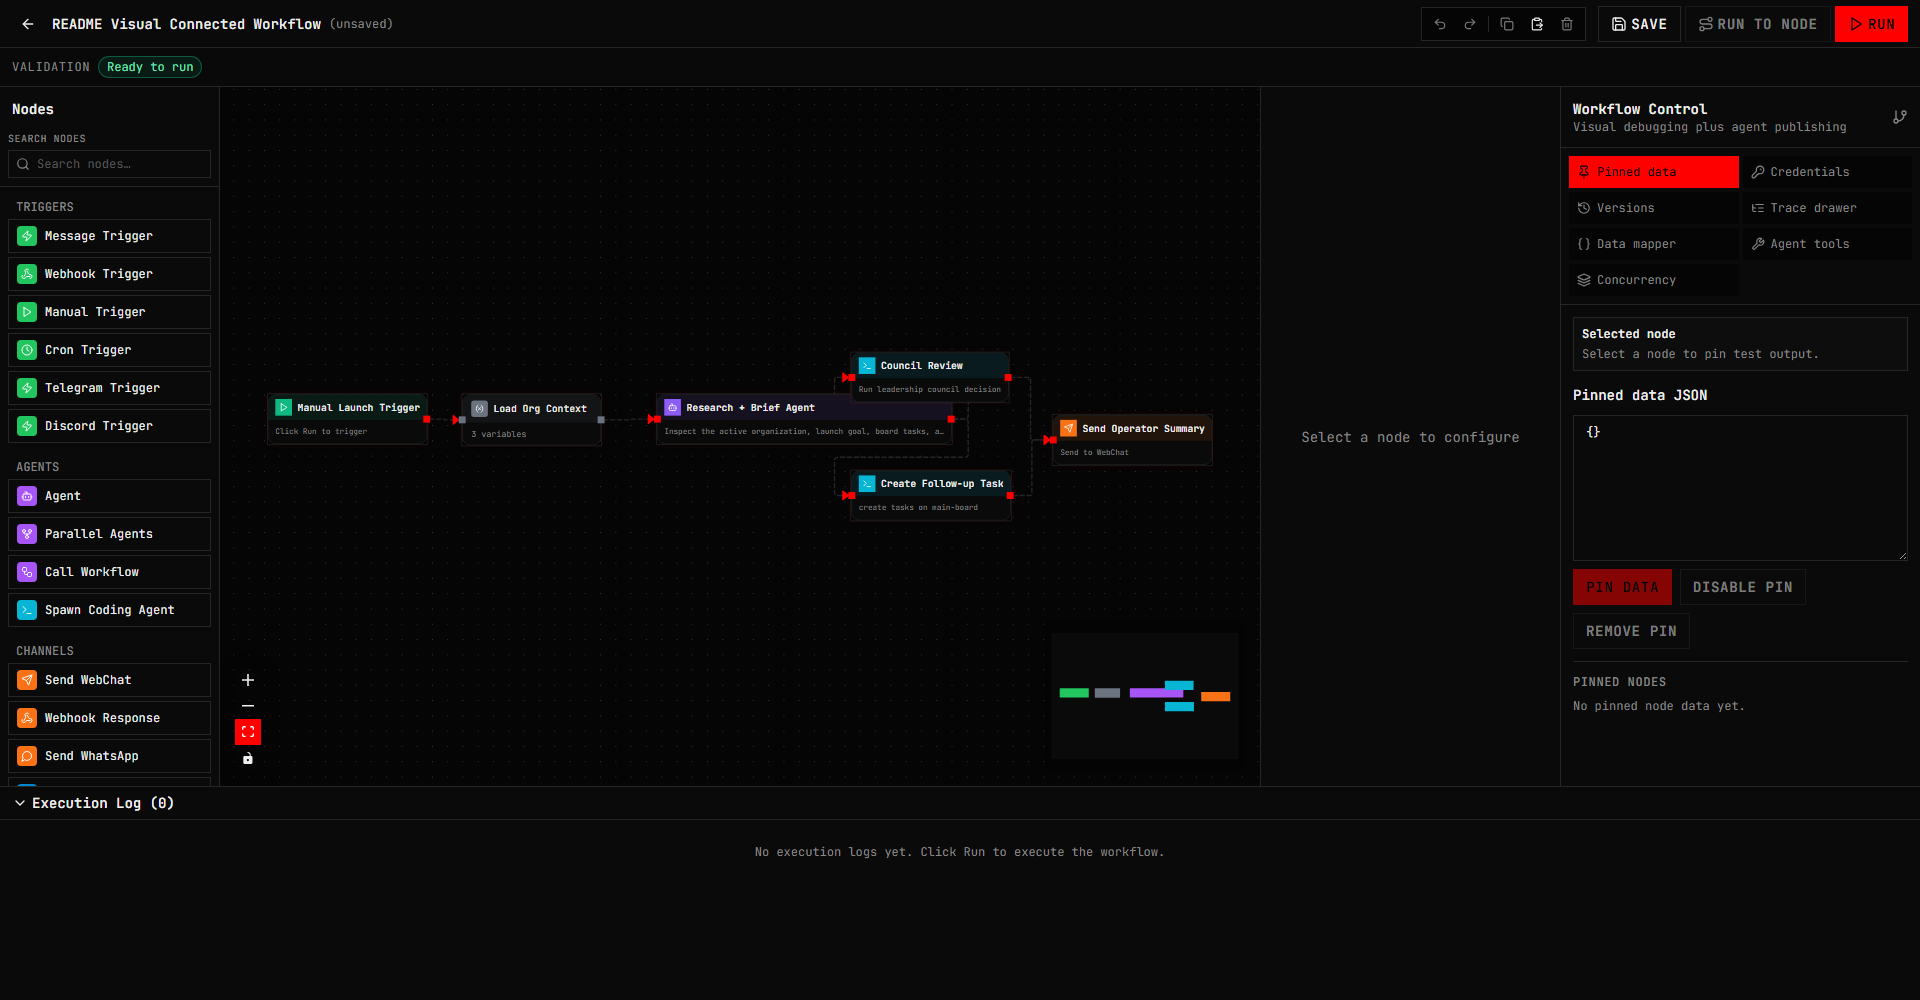Click the minimap green node block
The height and width of the screenshot is (1000, 1920).
point(1074,692)
